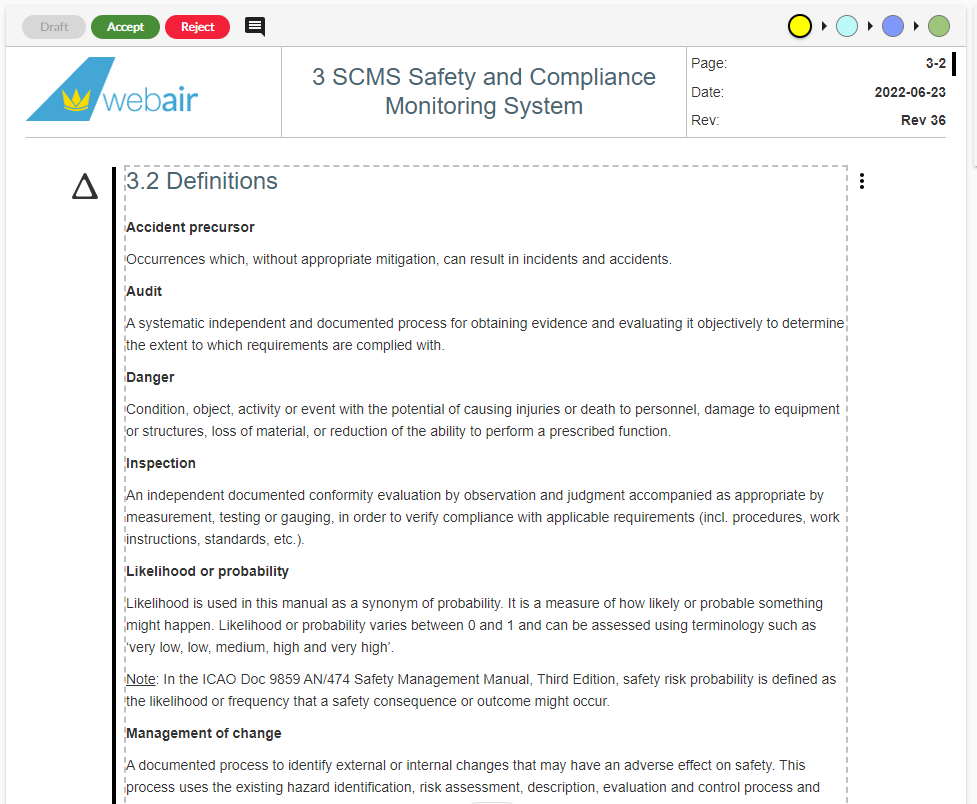Mark the section as Accepted
977x804 pixels.
125,27
